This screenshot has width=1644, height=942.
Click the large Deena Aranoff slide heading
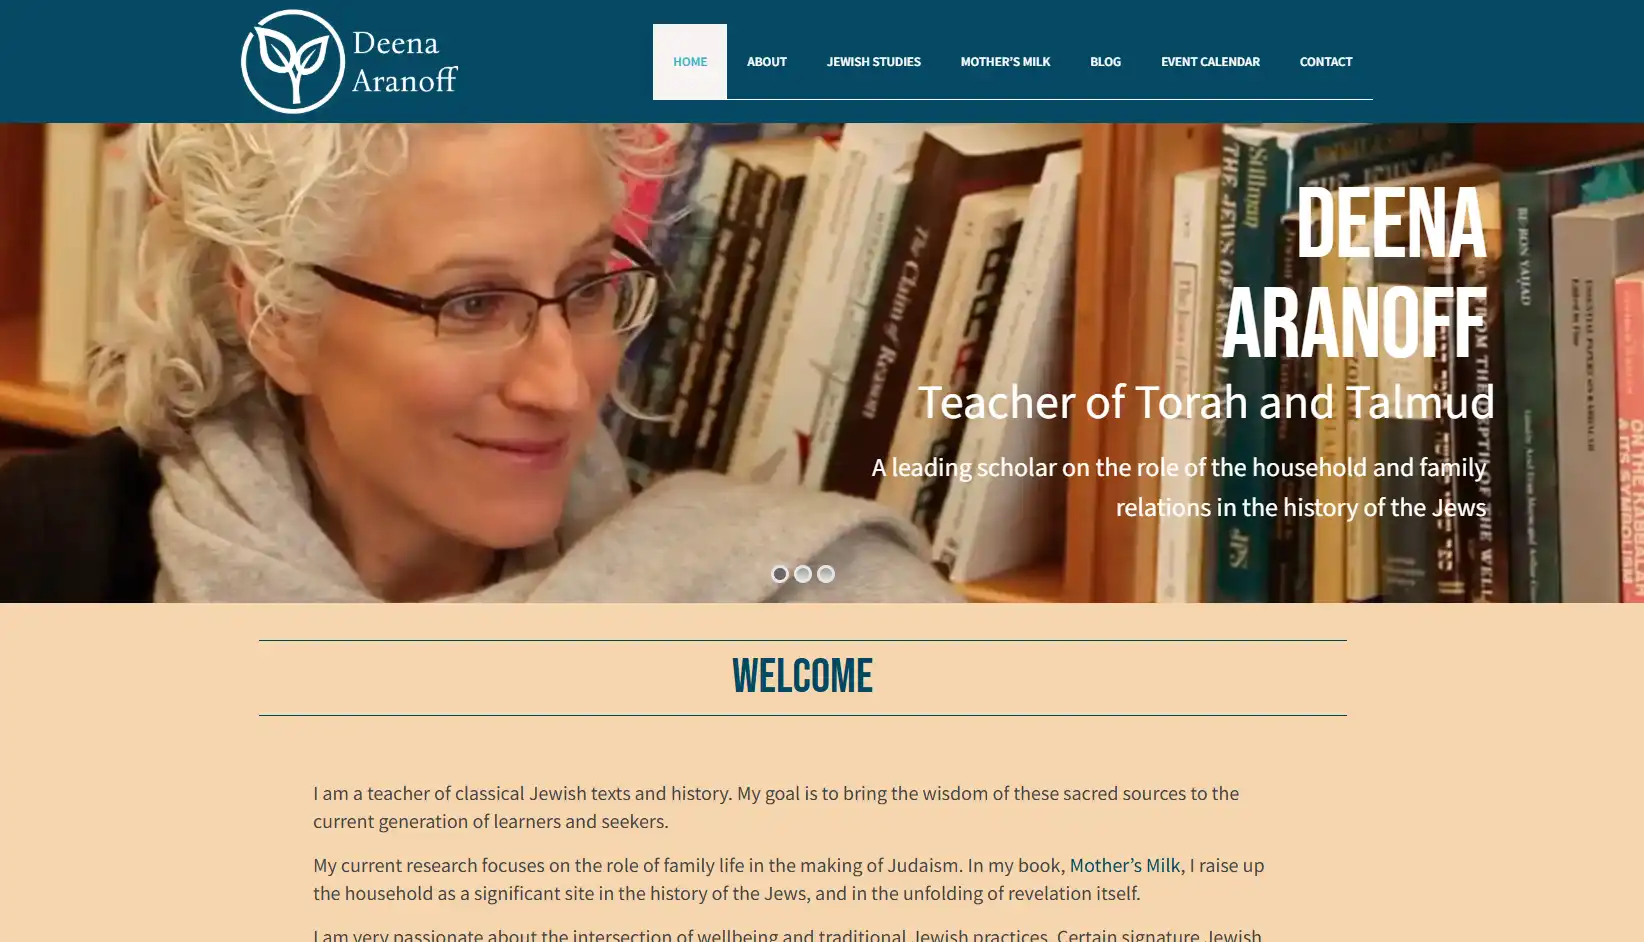(1356, 272)
